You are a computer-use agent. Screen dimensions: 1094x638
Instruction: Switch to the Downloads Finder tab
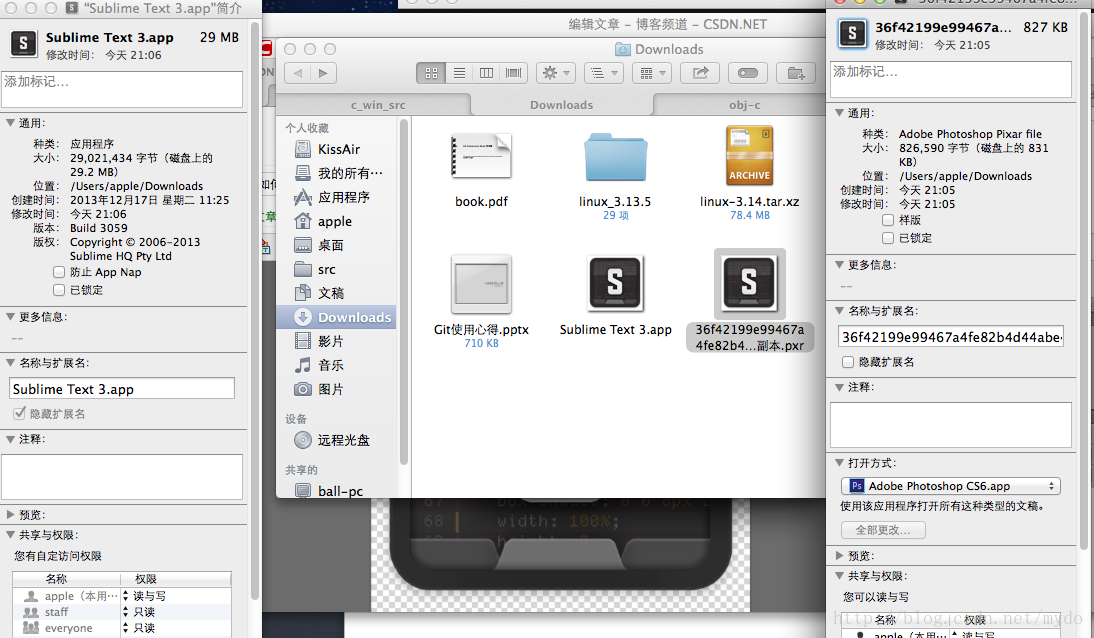[x=562, y=105]
